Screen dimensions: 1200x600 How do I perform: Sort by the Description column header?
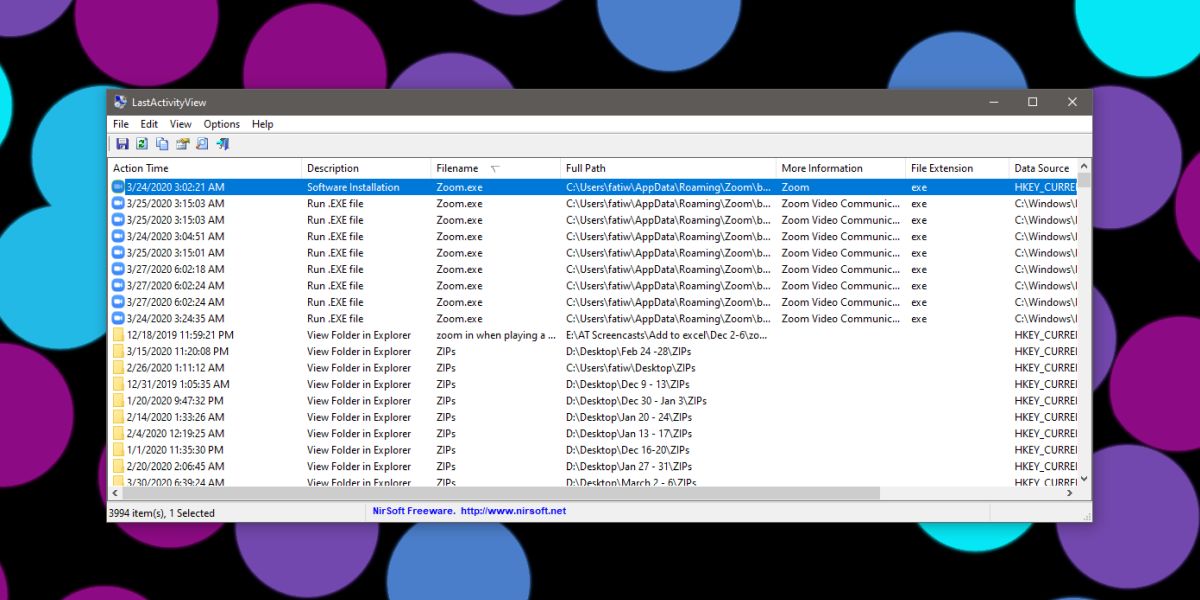point(366,168)
